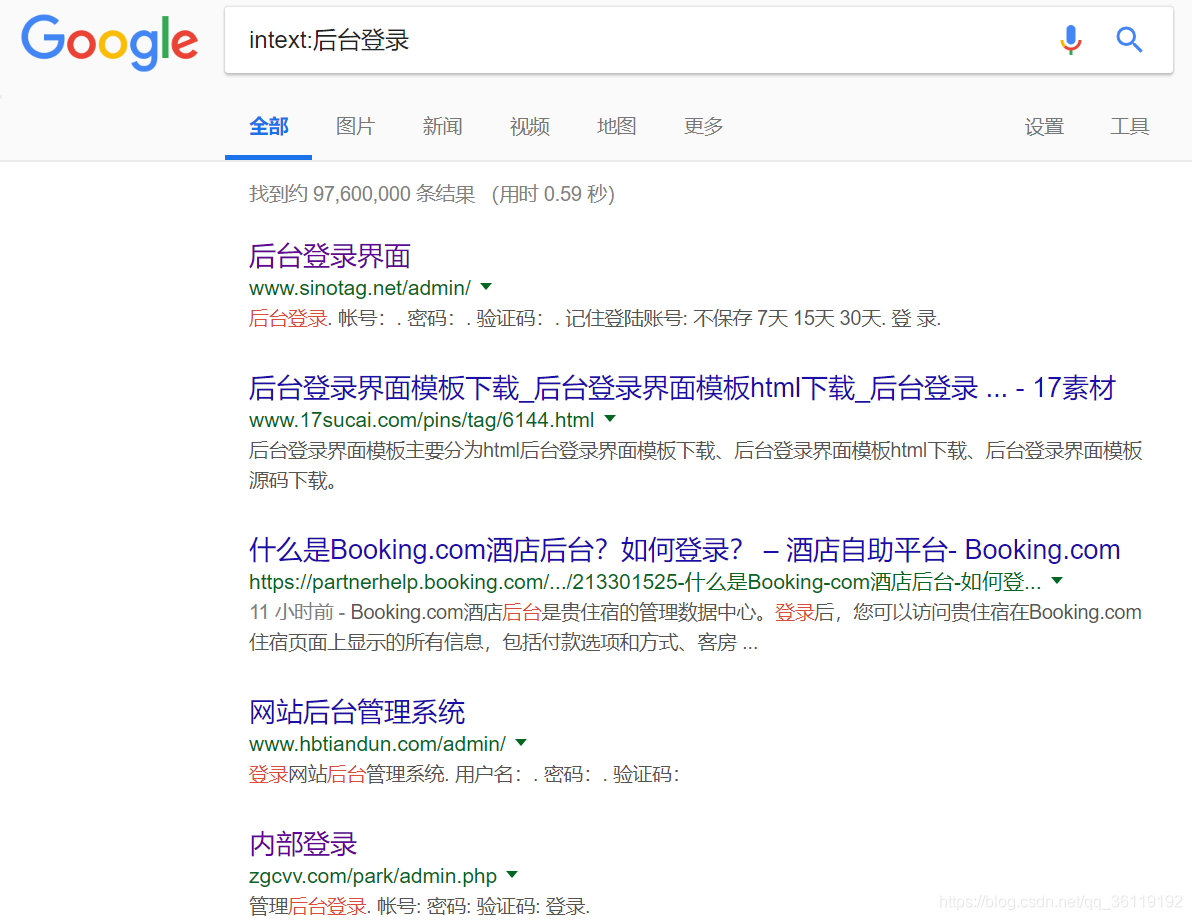Click the partnerhelp.booking.com URL text
1192x920 pixels.
pyautogui.click(x=645, y=582)
